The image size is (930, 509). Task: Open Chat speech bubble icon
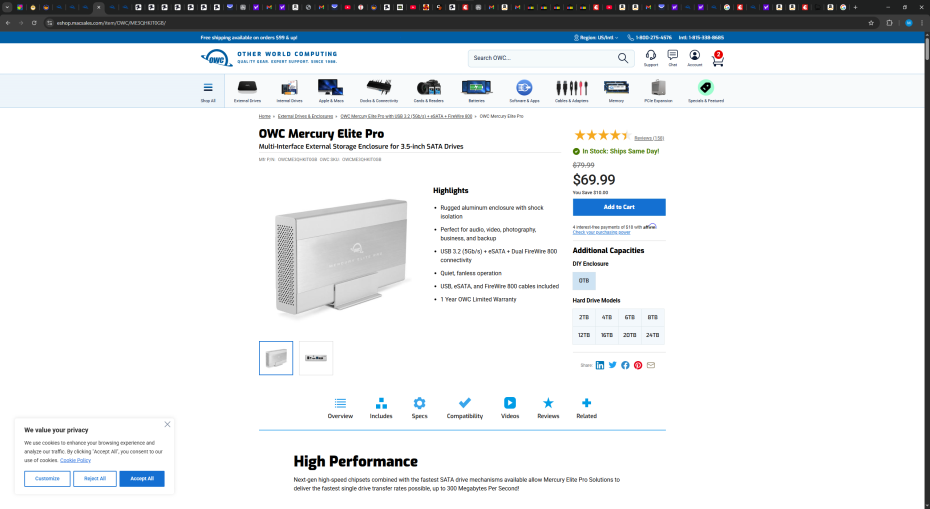673,55
